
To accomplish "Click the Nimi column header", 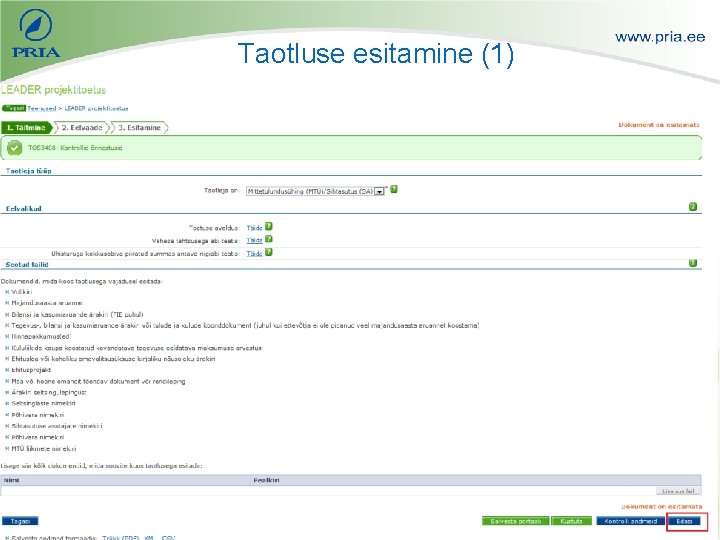I will coord(11,480).
